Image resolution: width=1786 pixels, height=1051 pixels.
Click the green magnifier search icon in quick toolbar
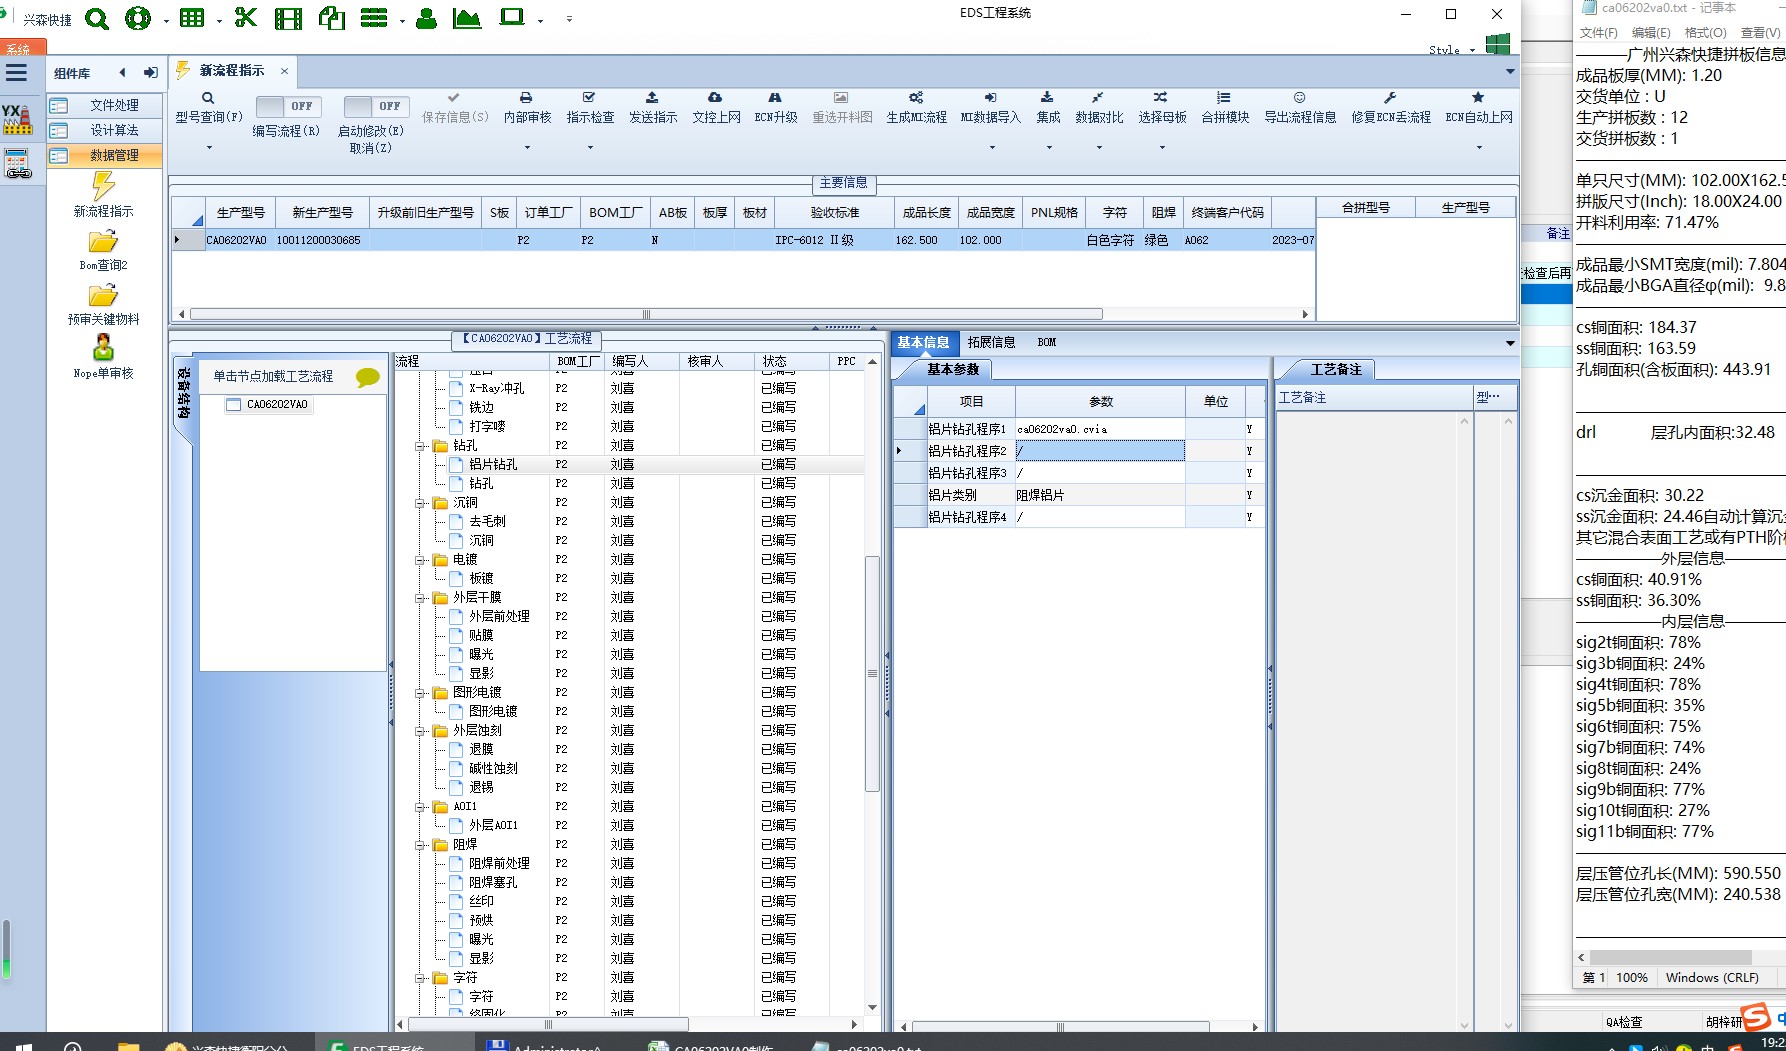(x=97, y=18)
